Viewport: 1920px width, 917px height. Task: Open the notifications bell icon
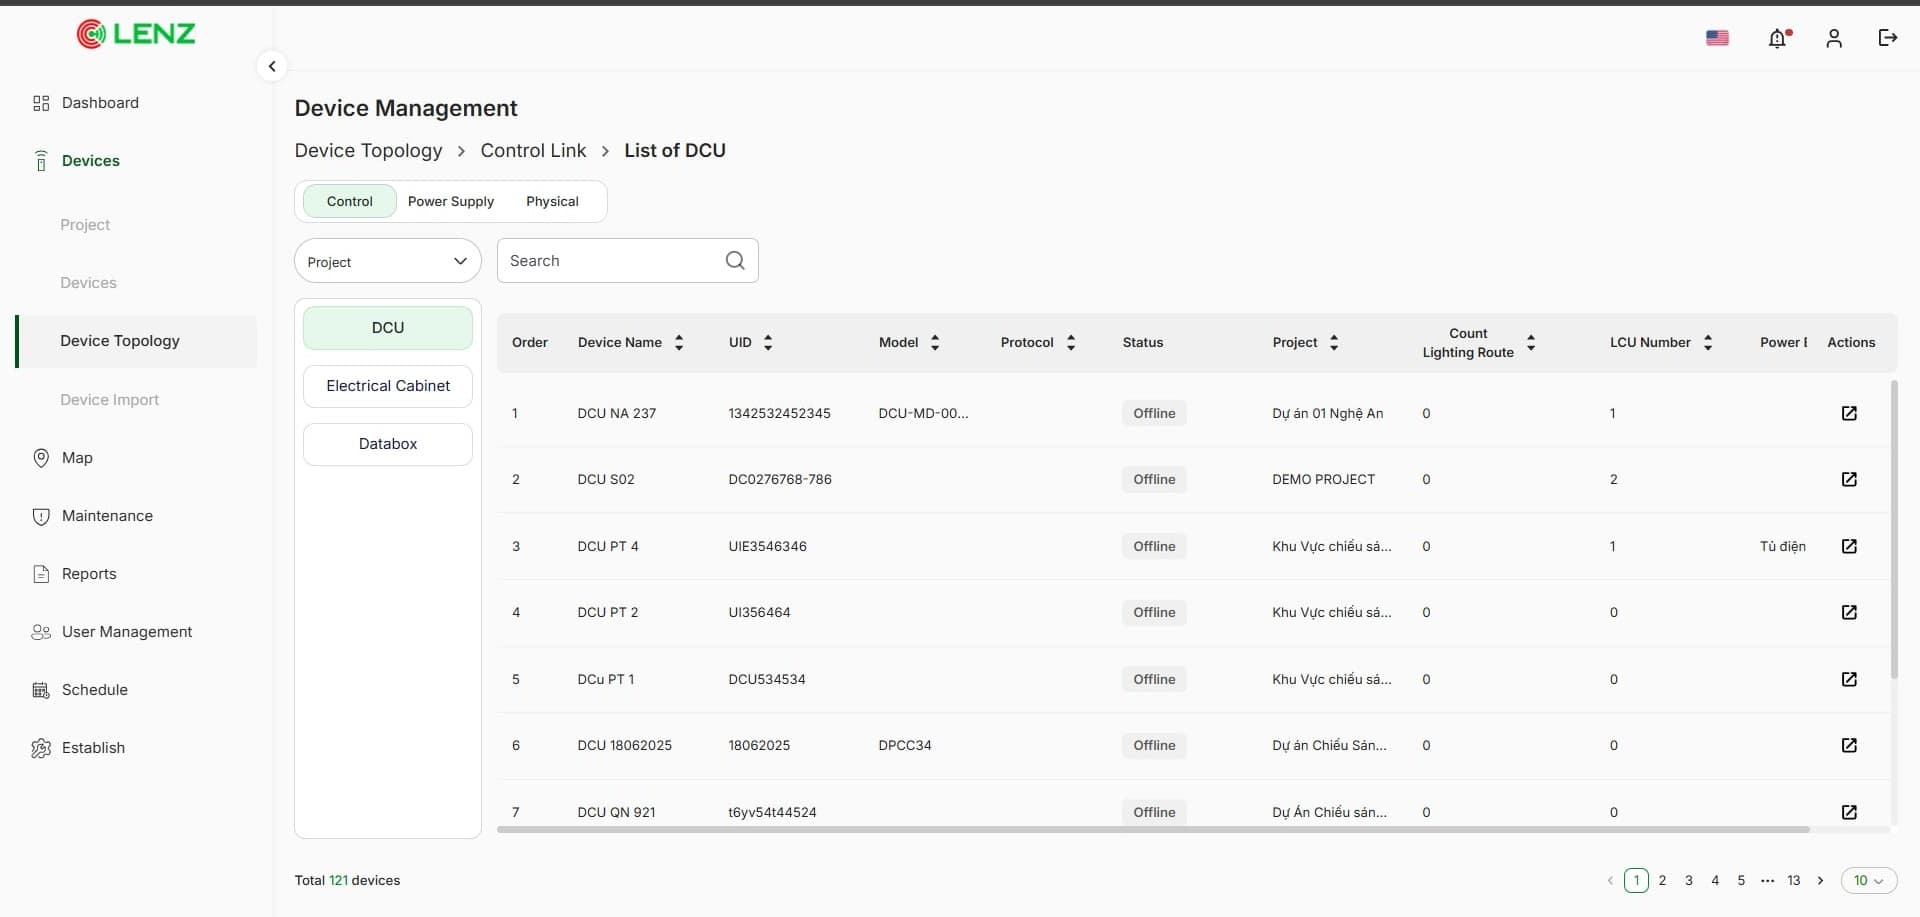(x=1778, y=38)
